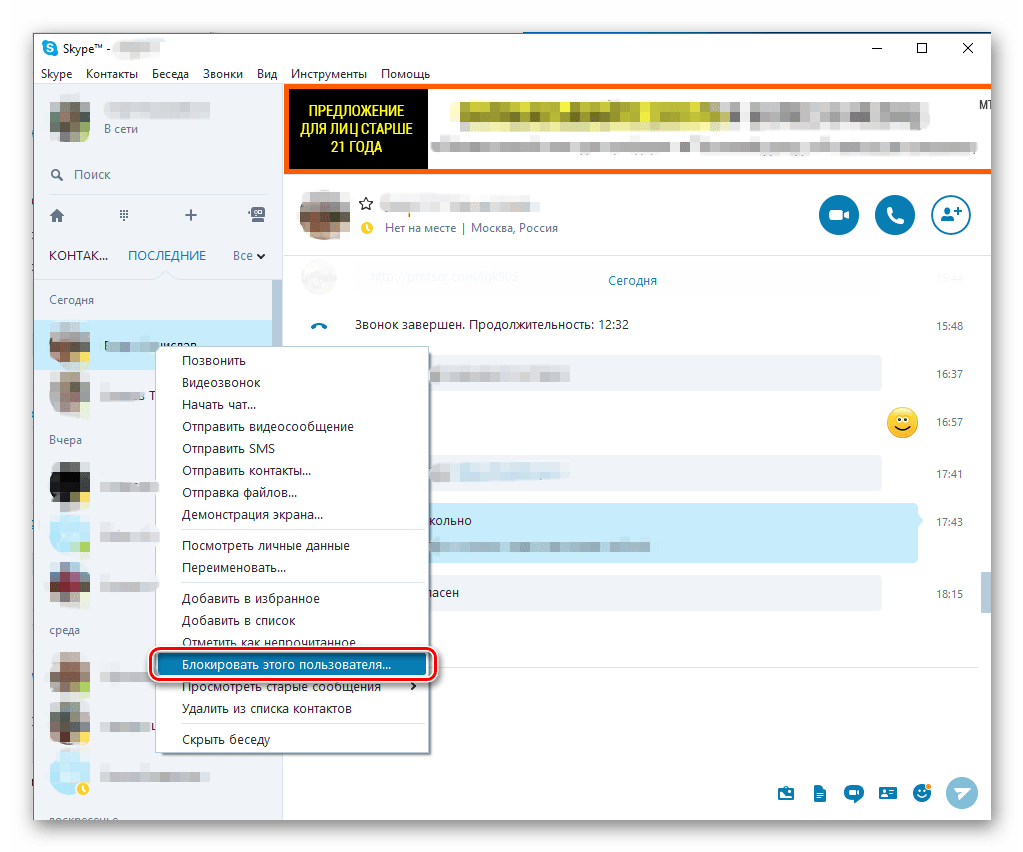Click the send video message icon
This screenshot has width=1023, height=852.
click(853, 793)
